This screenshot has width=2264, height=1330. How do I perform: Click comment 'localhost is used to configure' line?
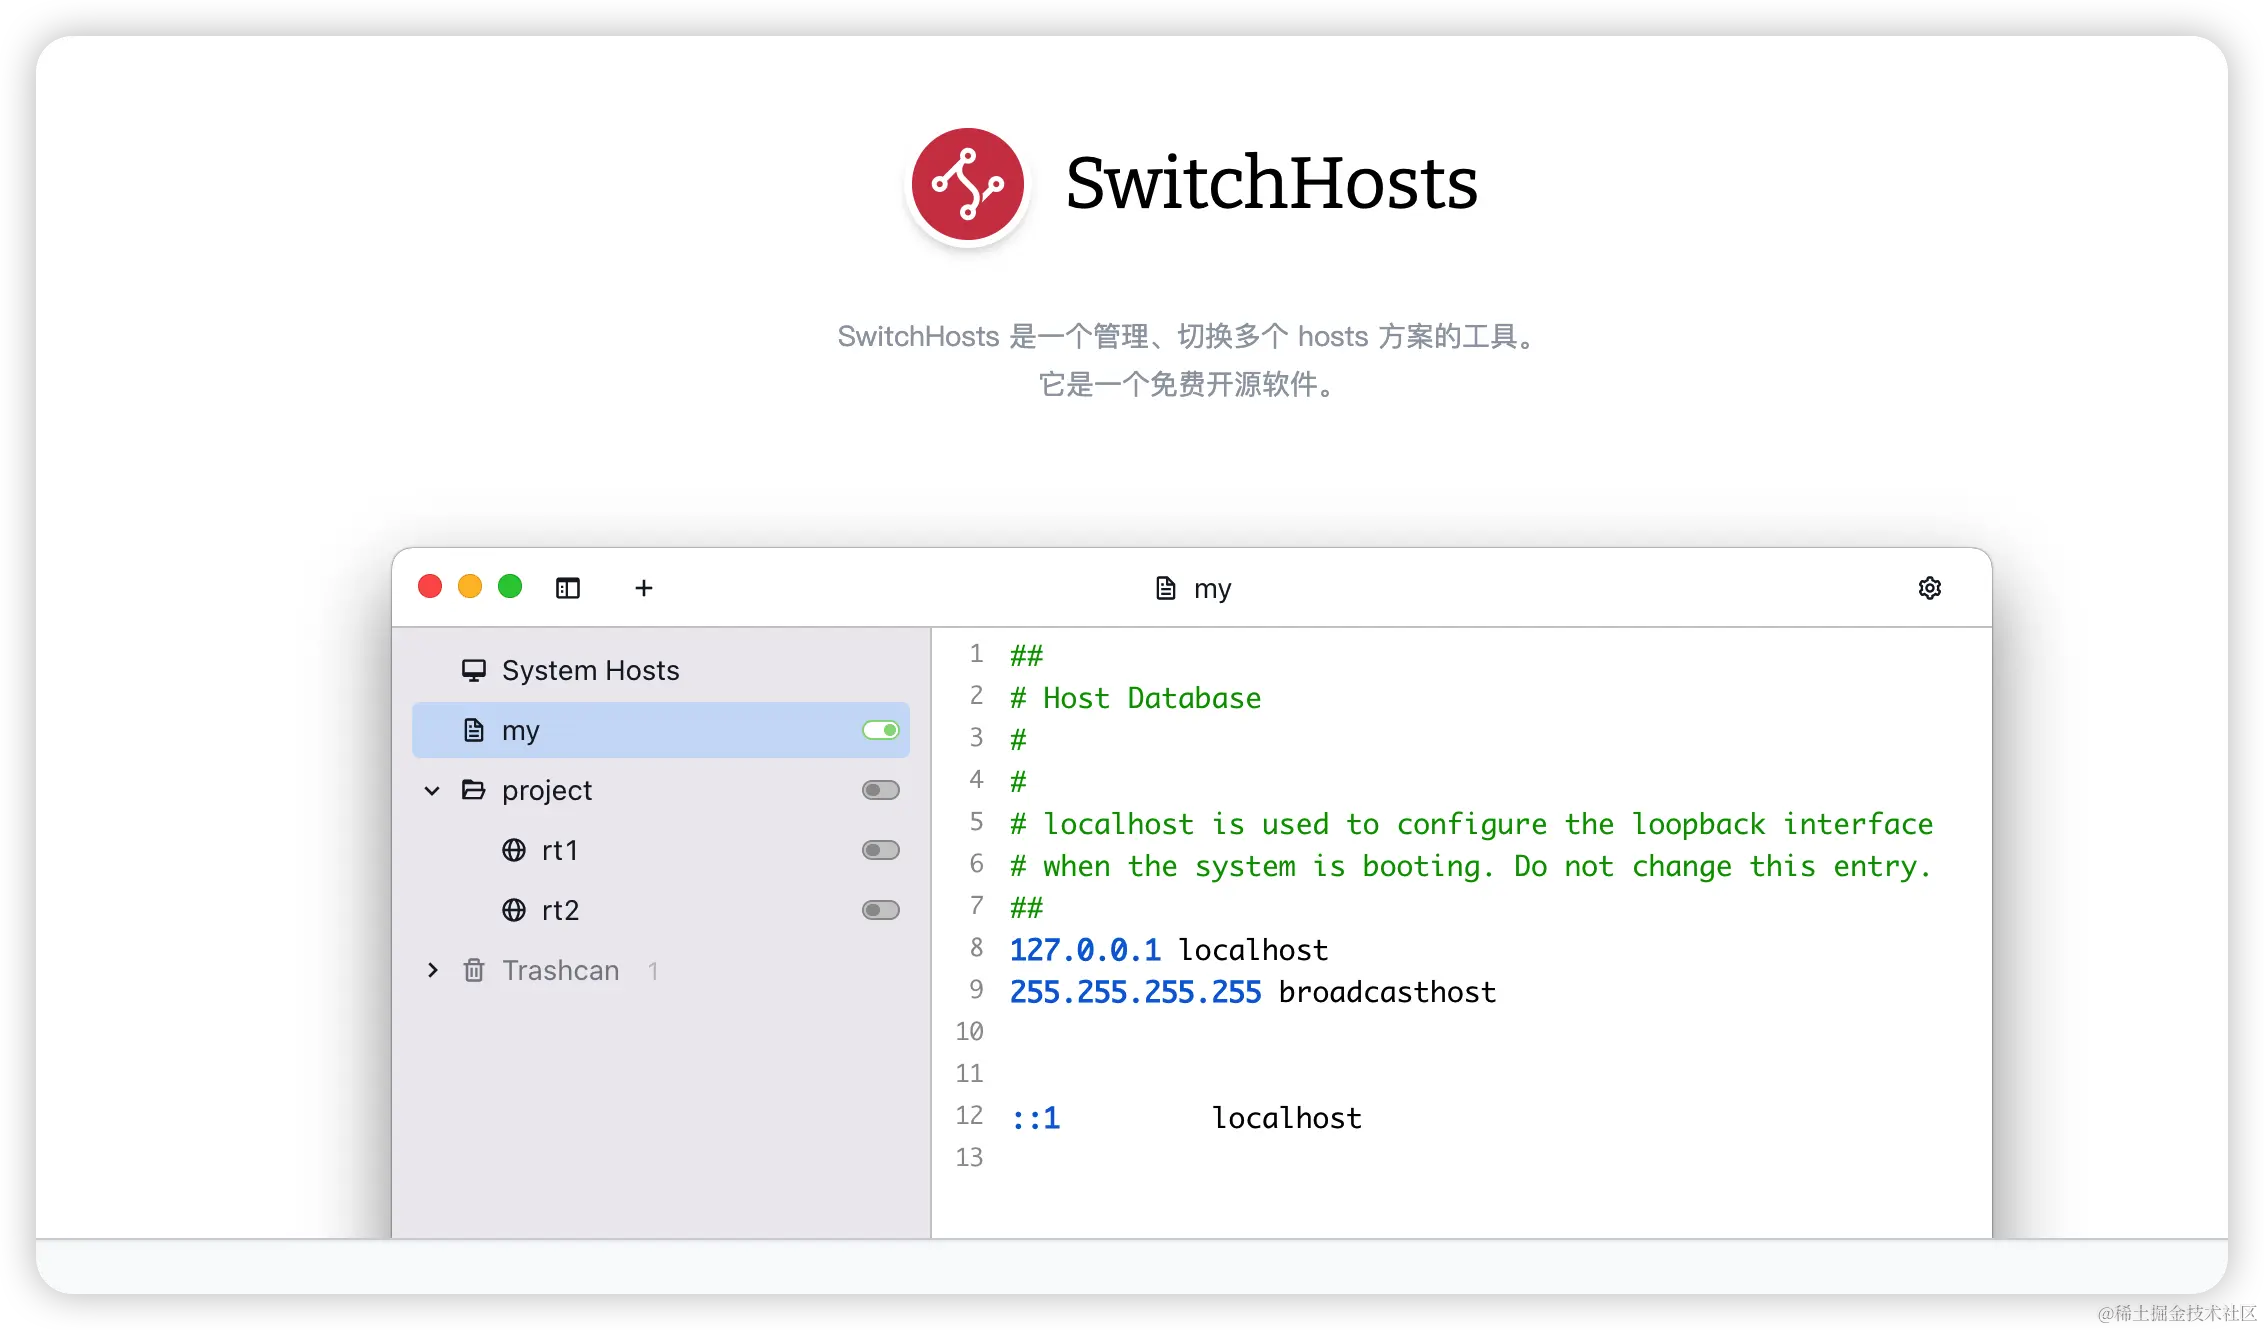(x=1472, y=824)
